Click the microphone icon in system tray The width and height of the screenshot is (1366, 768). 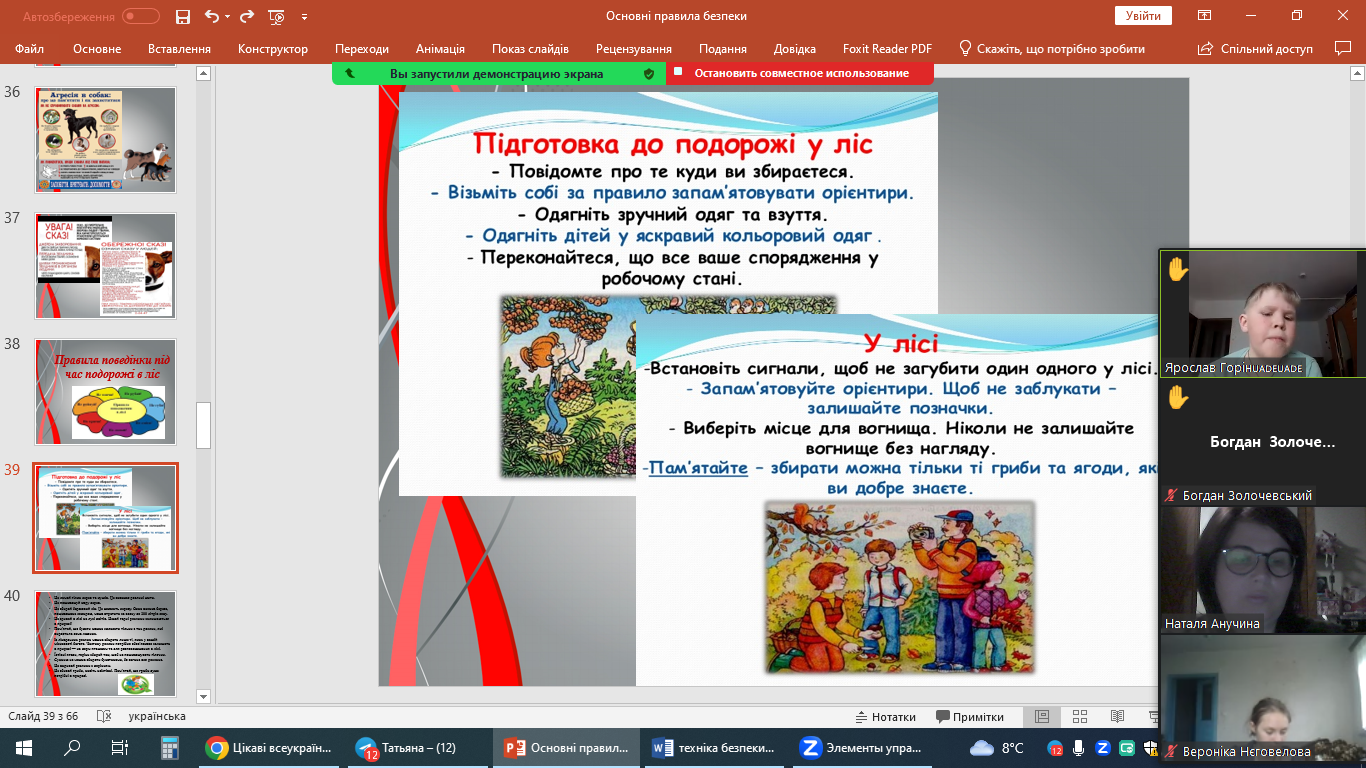click(x=1079, y=748)
